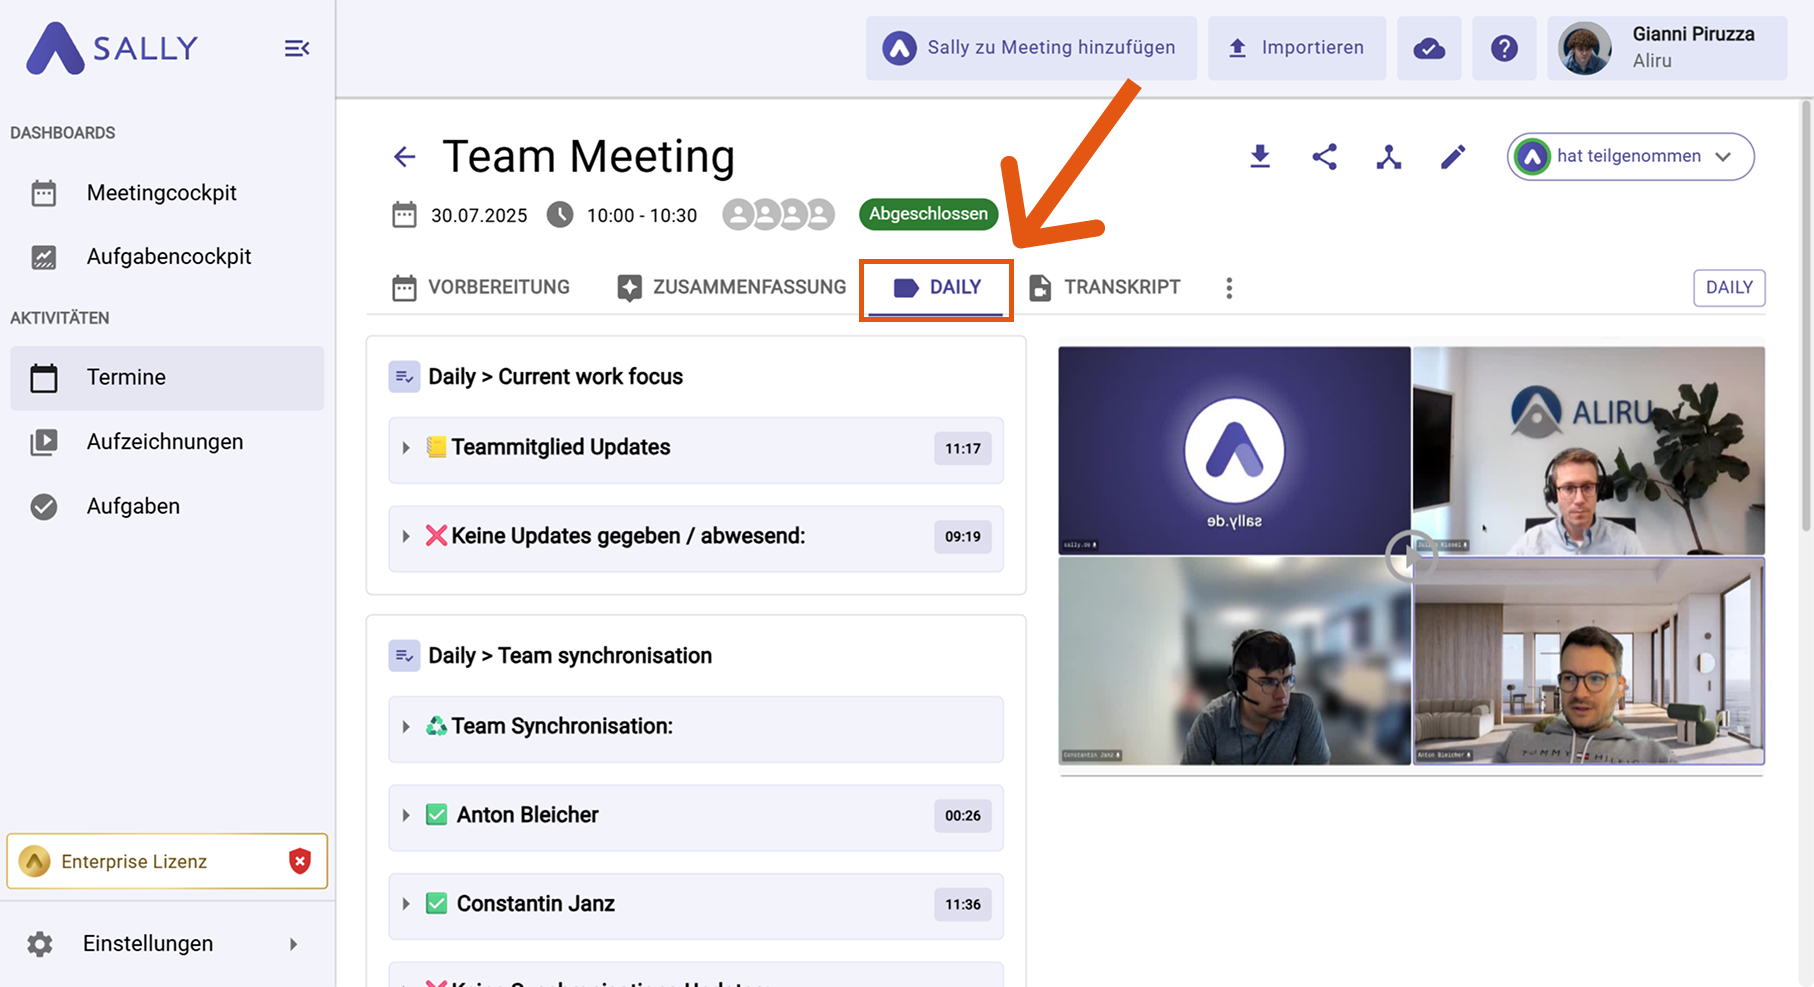This screenshot has width=1814, height=987.
Task: Expand Keine Updates gegeben / abwesend row
Action: 696,538
